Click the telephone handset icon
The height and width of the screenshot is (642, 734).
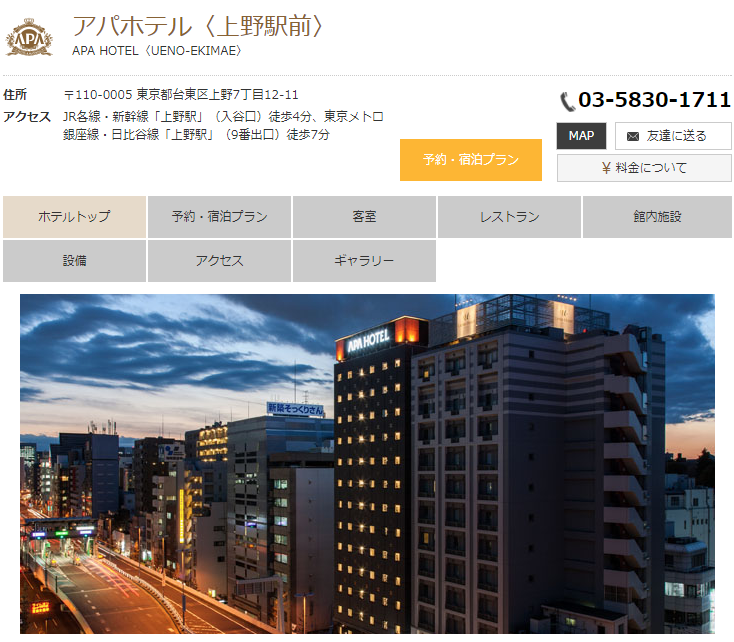click(x=567, y=101)
